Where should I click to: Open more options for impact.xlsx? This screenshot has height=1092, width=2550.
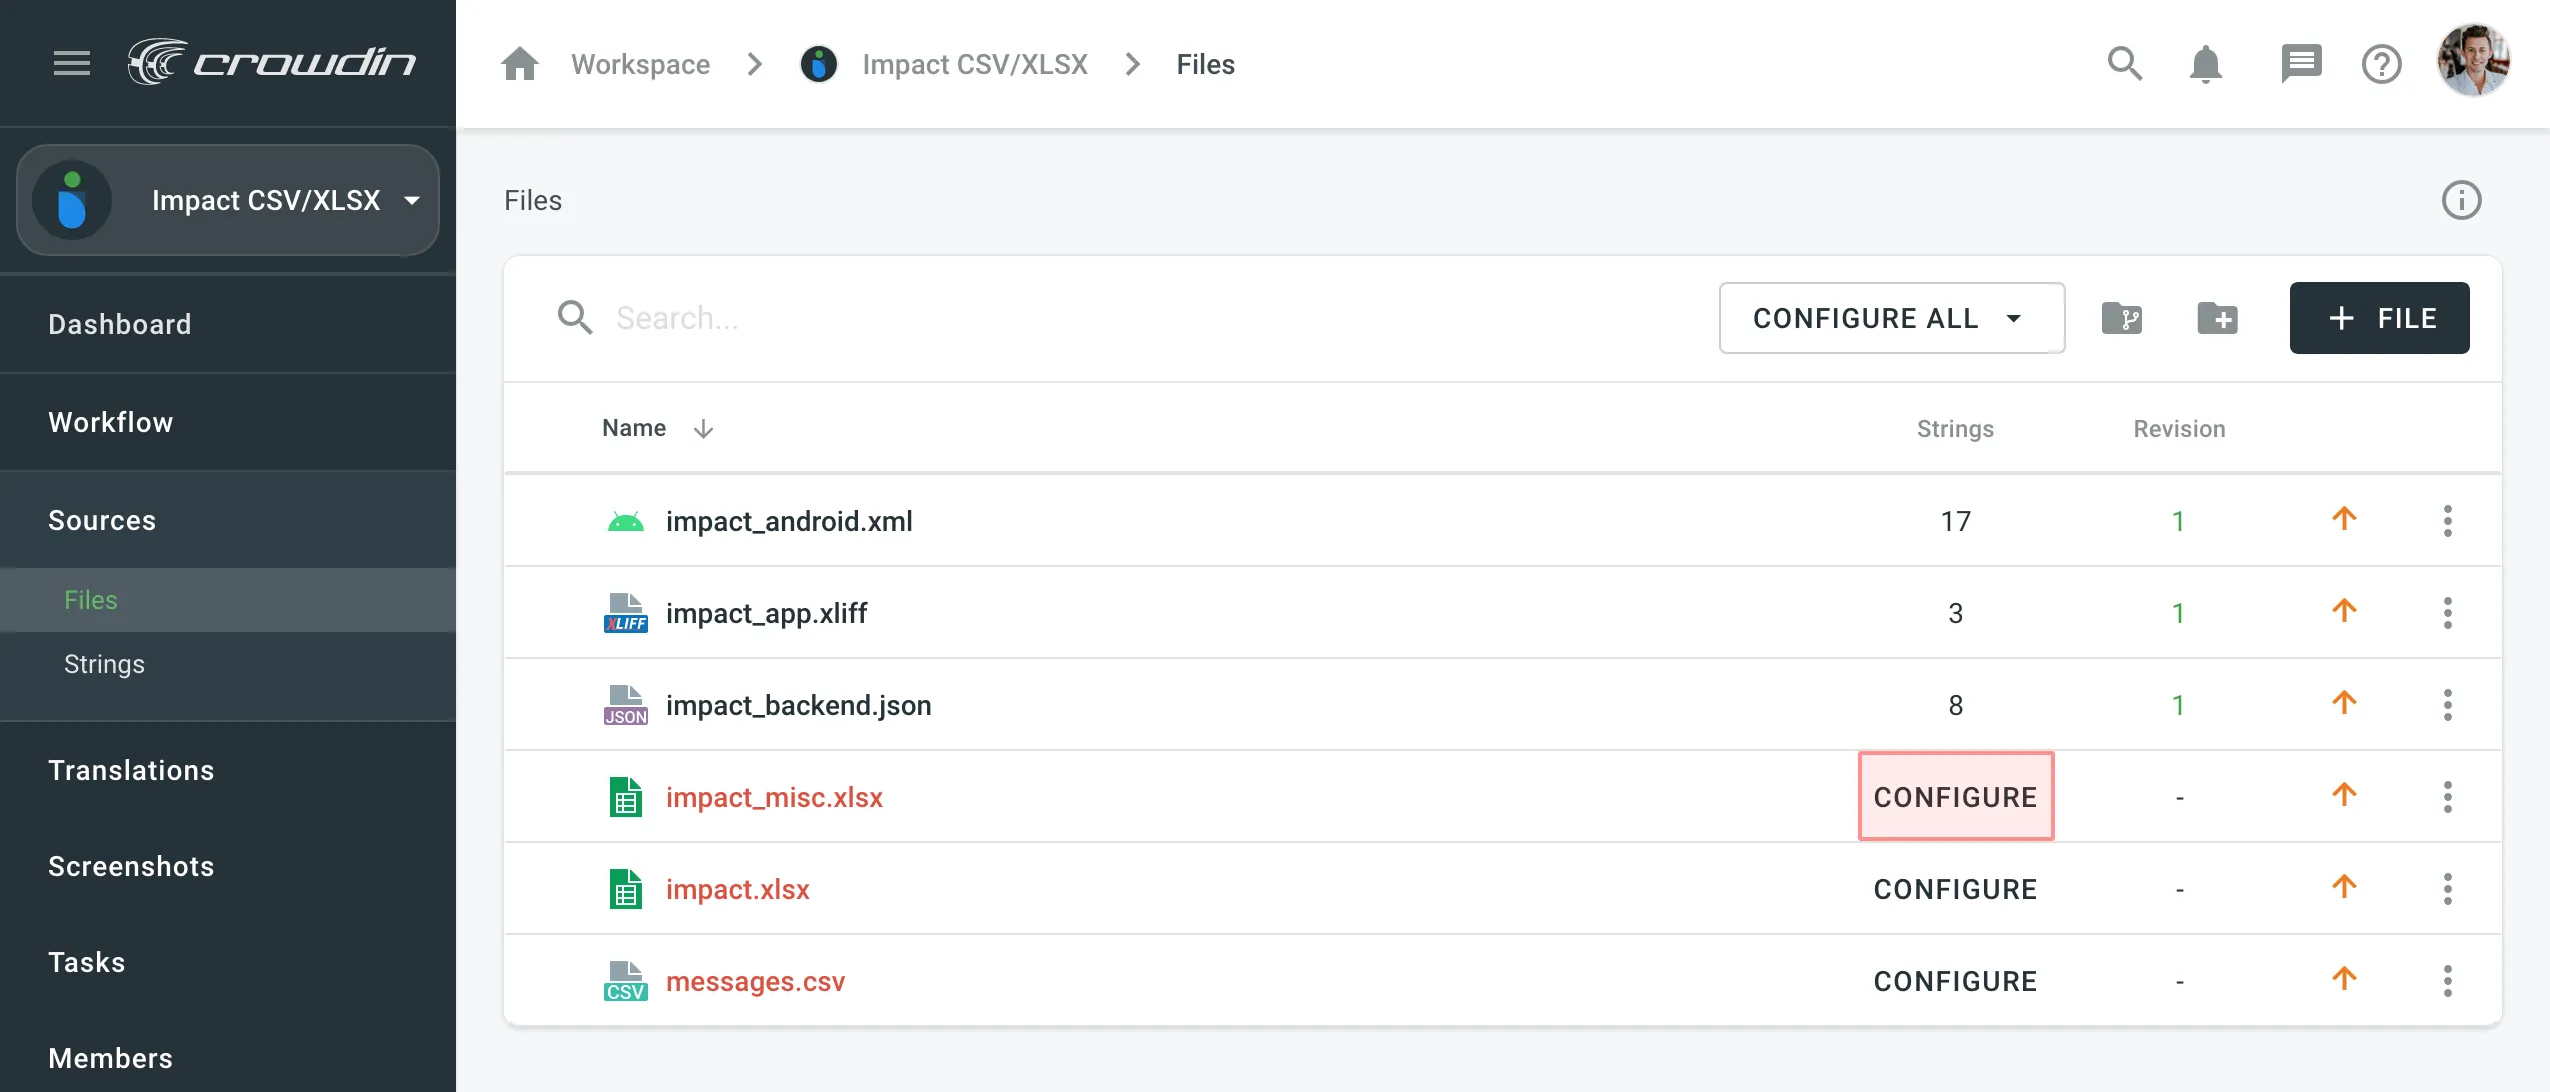(x=2448, y=889)
